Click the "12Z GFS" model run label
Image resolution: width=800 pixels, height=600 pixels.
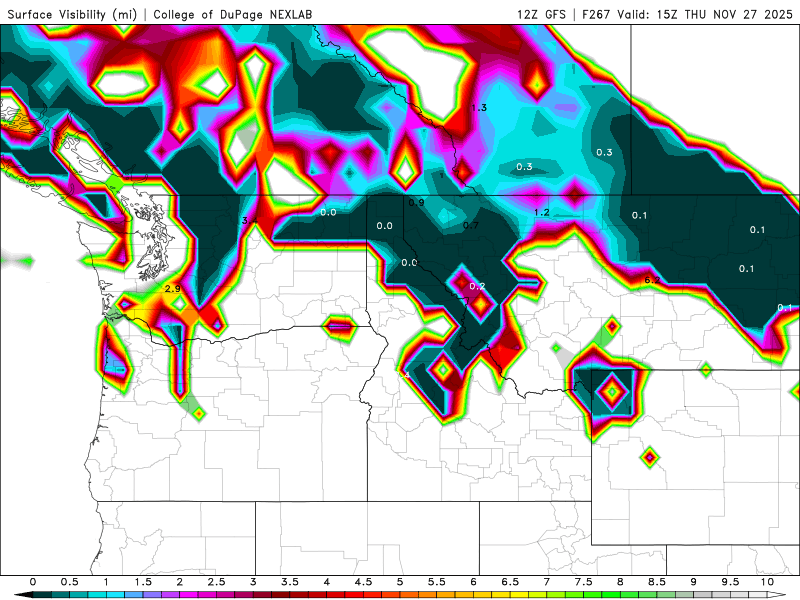point(541,14)
